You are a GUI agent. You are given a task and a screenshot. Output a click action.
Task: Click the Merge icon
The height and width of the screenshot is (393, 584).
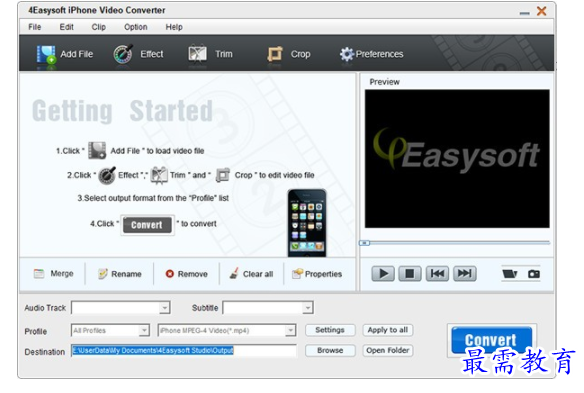[x=39, y=274]
